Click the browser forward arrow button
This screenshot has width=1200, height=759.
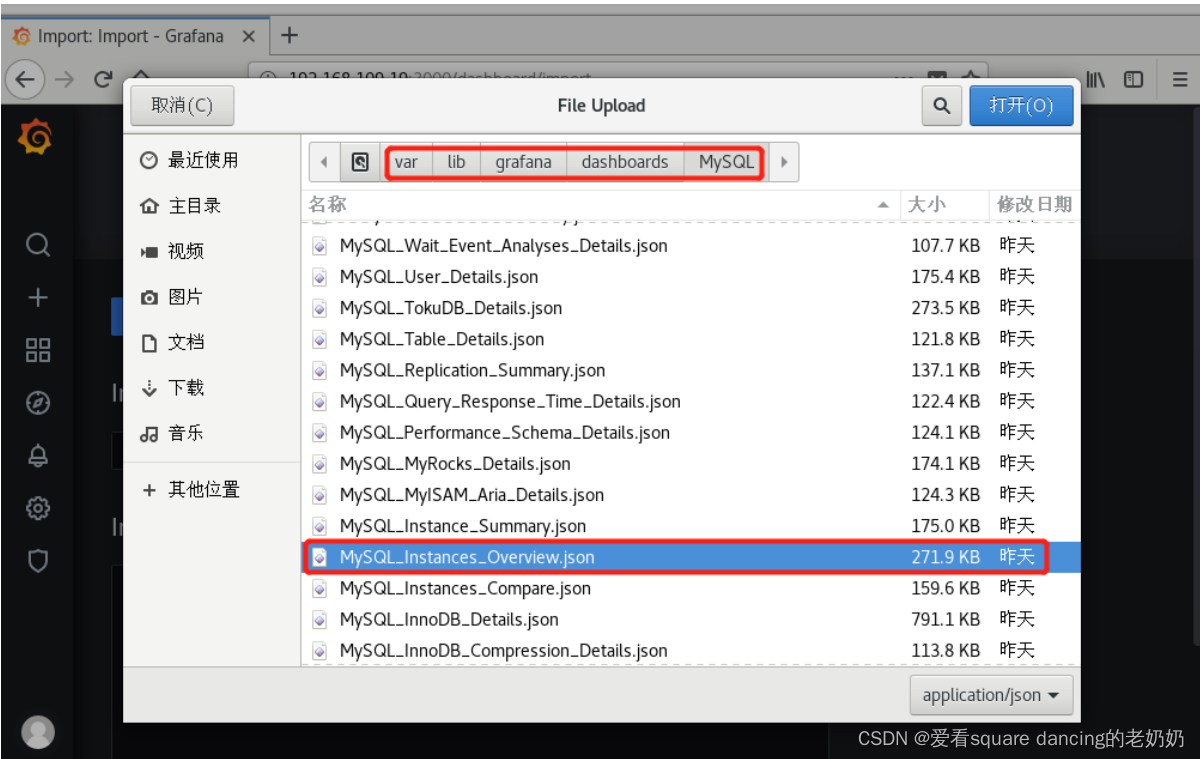(65, 79)
